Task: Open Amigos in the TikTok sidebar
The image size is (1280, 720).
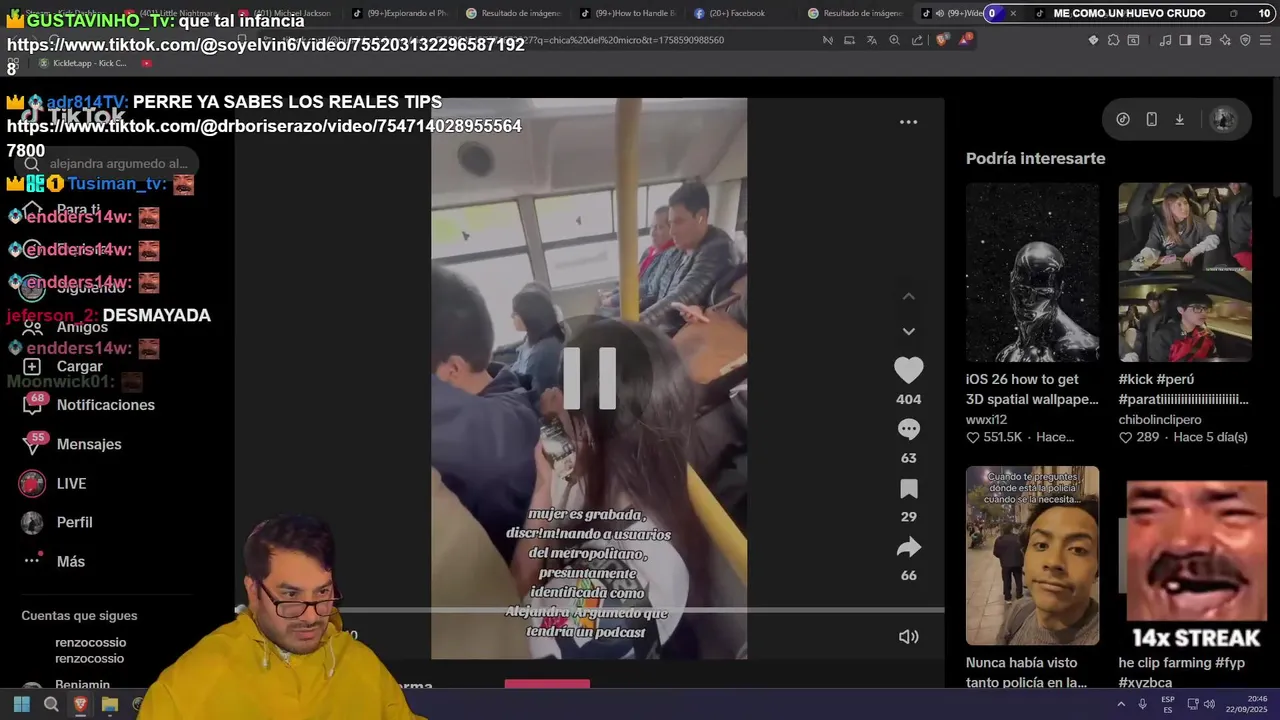Action: point(64,327)
